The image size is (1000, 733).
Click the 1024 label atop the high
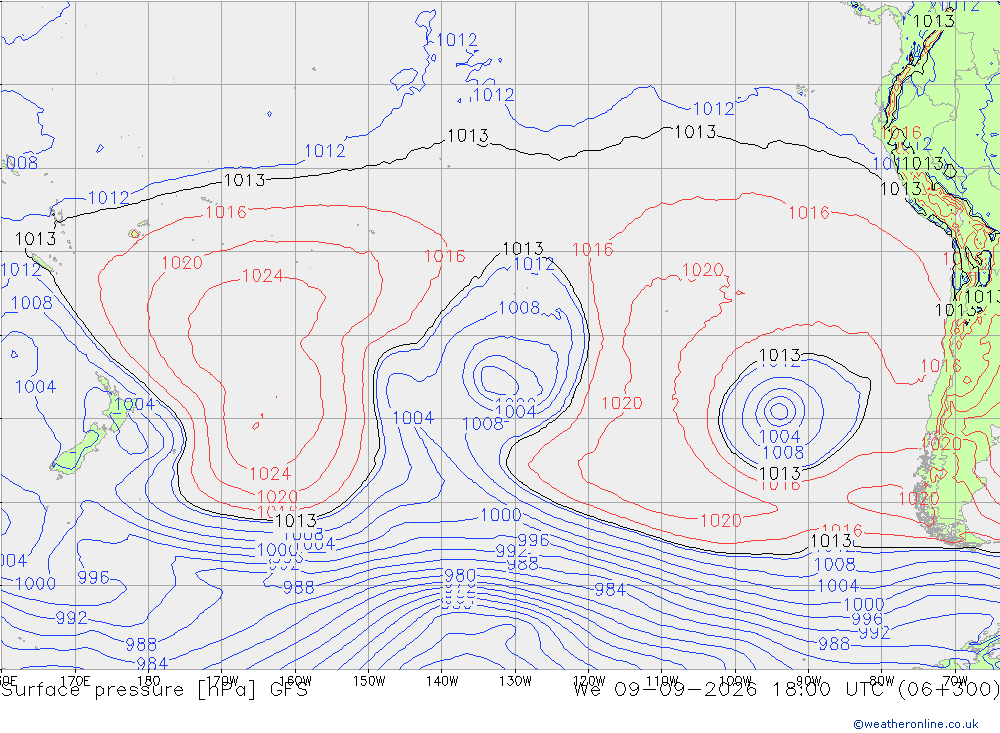pyautogui.click(x=262, y=276)
